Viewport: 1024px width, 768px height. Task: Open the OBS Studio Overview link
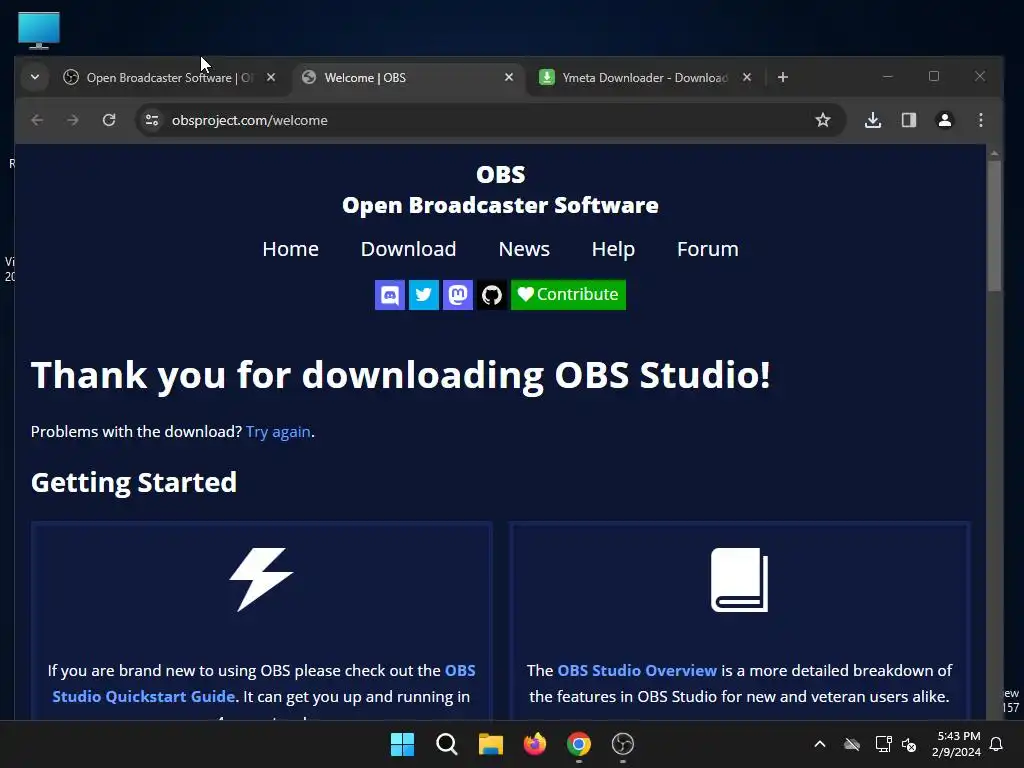pos(637,671)
